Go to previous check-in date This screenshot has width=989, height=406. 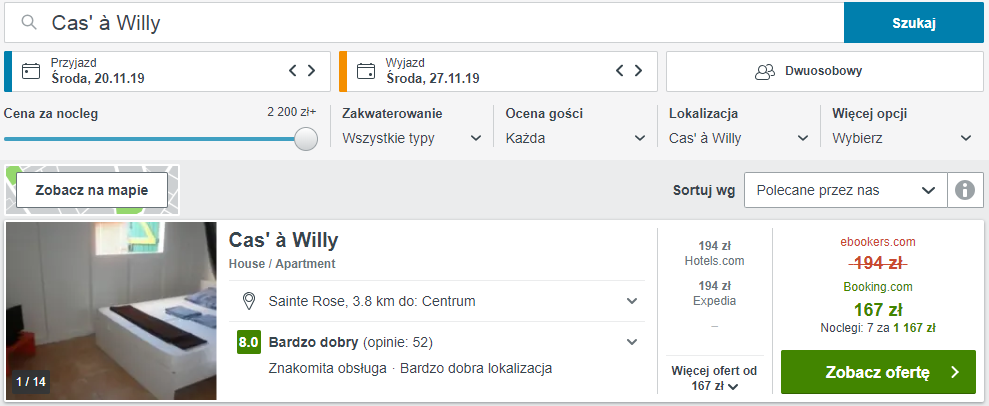coord(293,71)
